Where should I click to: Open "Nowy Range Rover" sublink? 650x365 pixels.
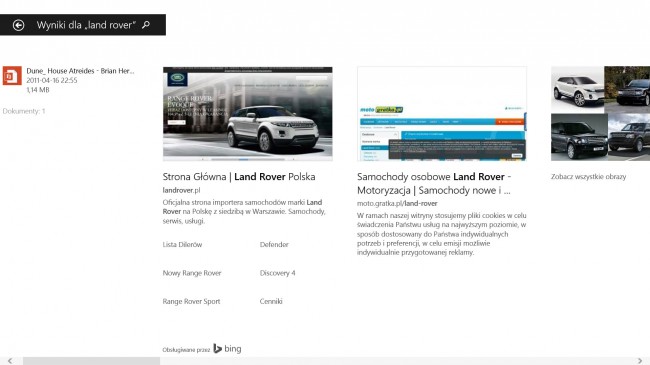(192, 273)
